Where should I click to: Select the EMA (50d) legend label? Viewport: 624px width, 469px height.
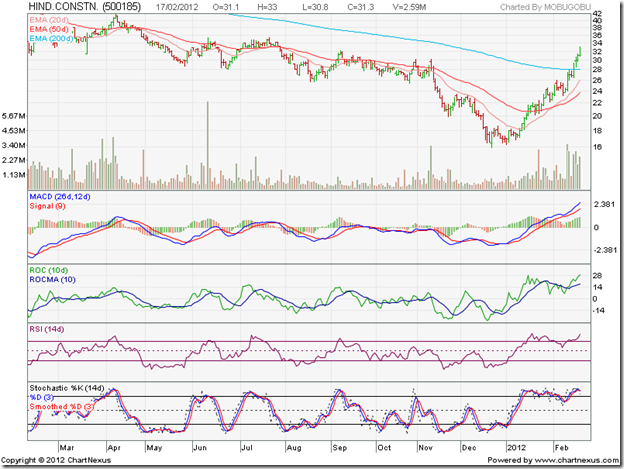click(49, 29)
